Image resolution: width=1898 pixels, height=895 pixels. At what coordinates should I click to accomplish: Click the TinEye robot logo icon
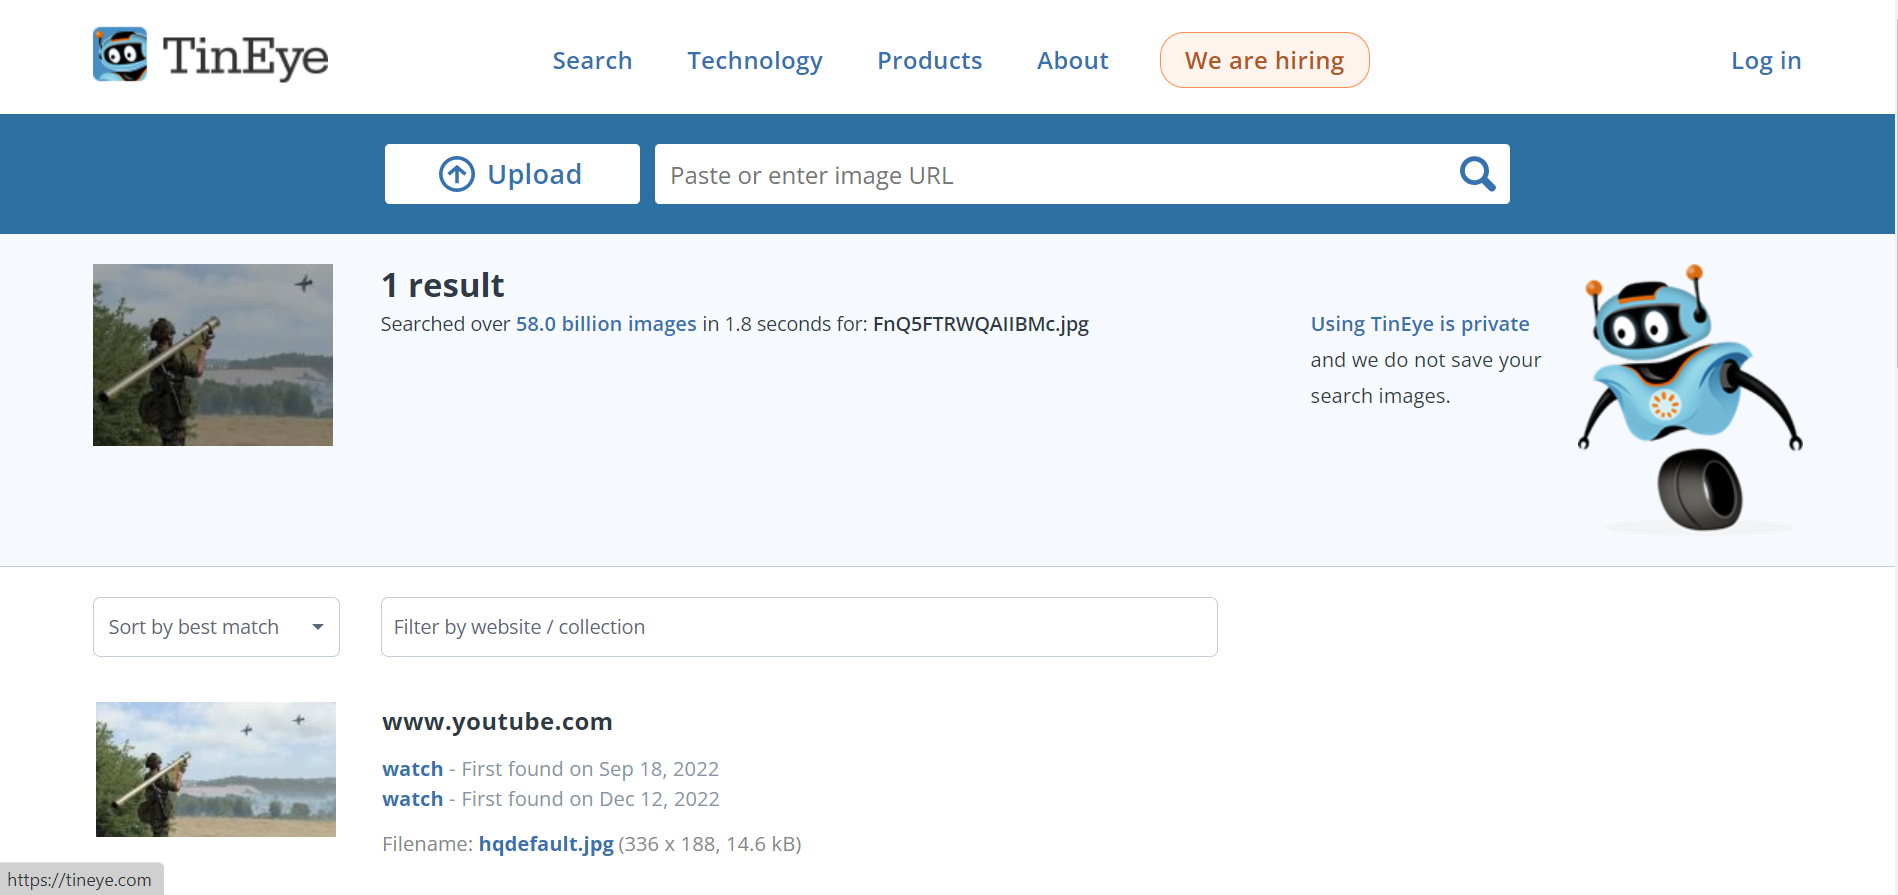click(x=120, y=55)
